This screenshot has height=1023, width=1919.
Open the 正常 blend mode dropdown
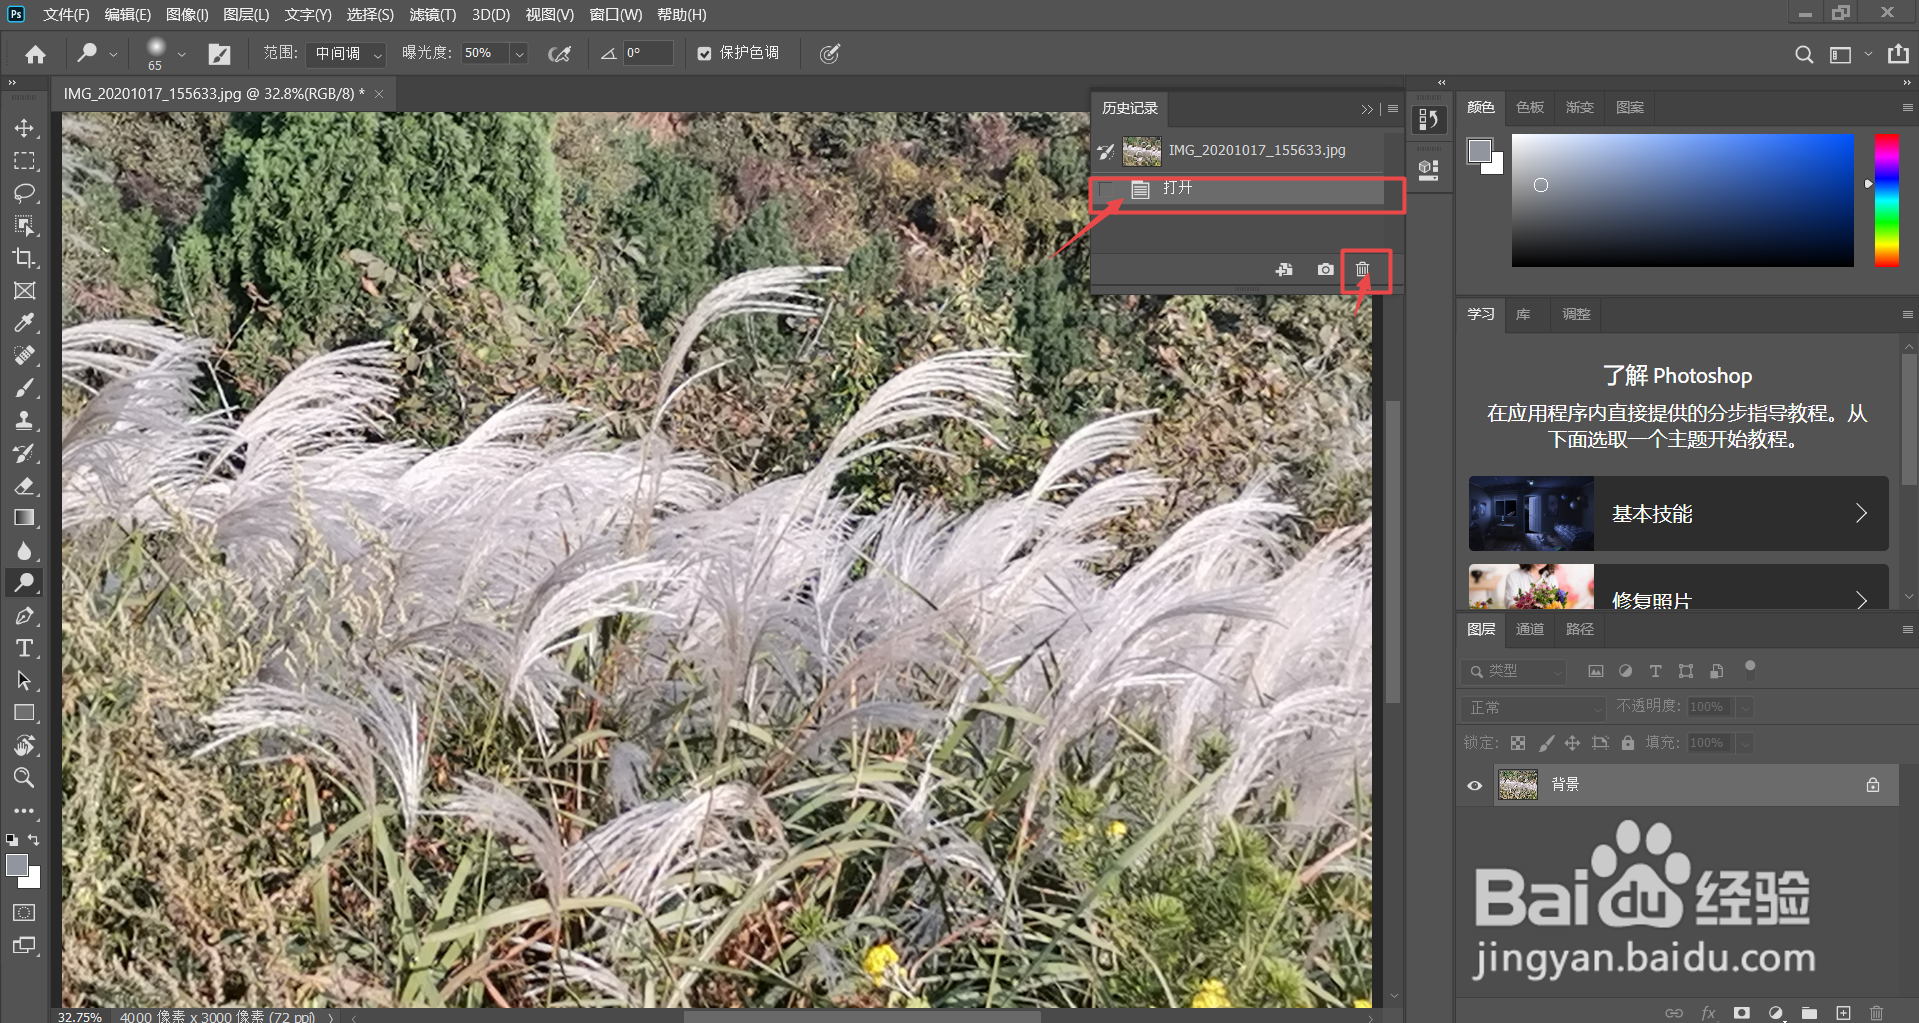tap(1532, 707)
